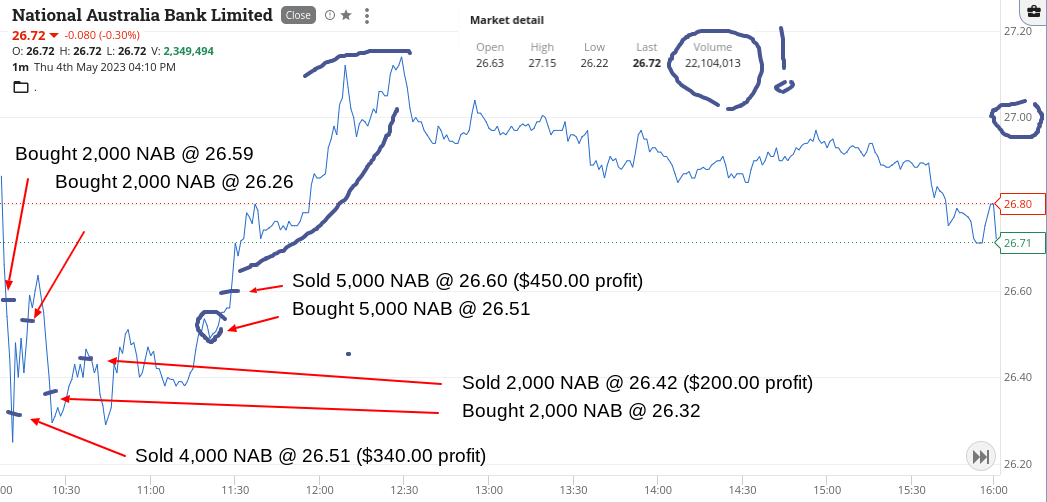The width and height of the screenshot is (1047, 502).
Task: Select the 'Sold 5,000 NAB @ 26.60' annotation
Action: [467, 281]
